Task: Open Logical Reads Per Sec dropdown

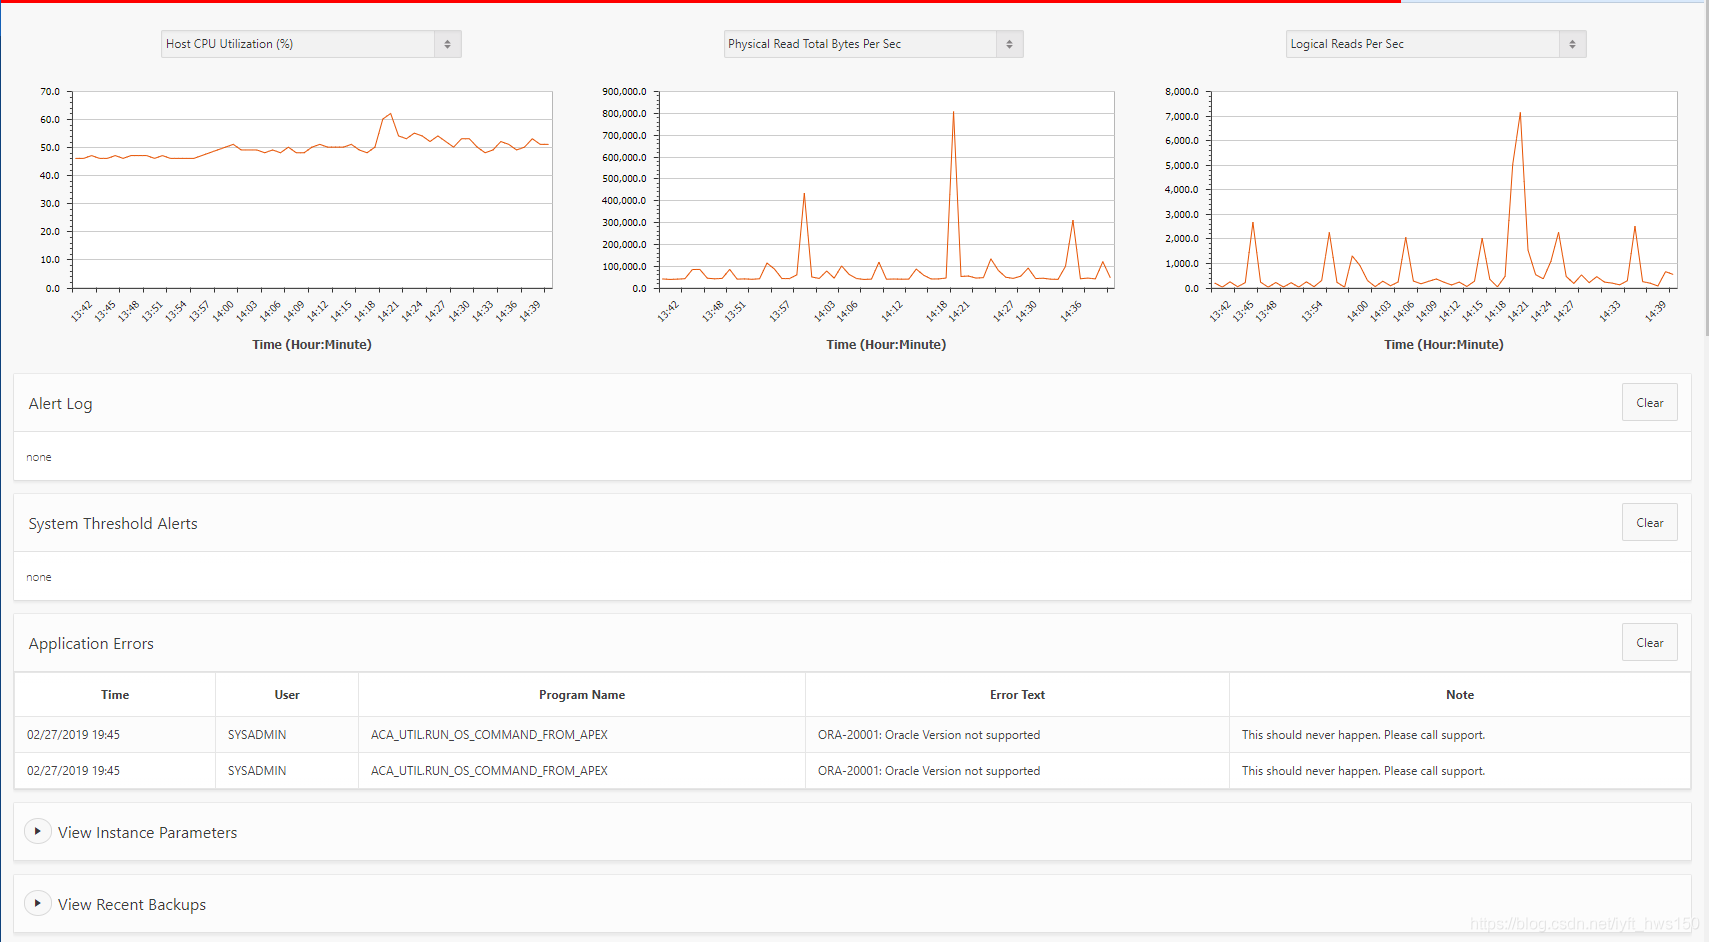Action: tap(1436, 44)
